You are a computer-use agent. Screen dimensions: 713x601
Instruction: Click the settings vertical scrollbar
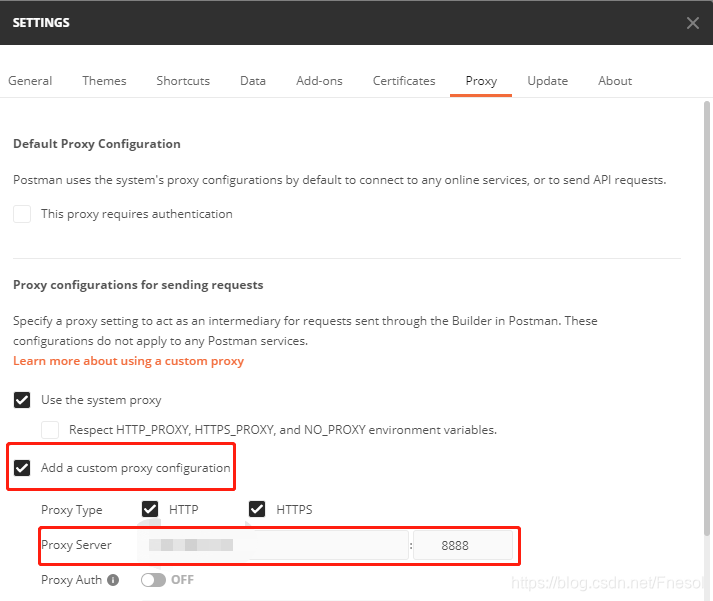coord(707,318)
